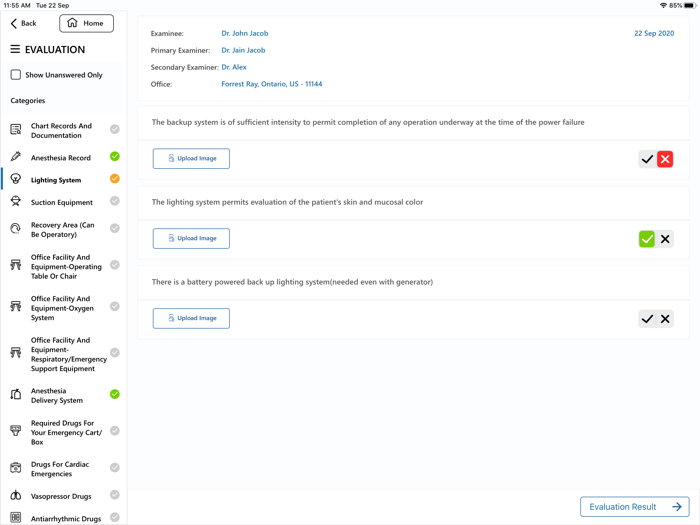Select the Antiarrhythmic Drugs category

65,518
